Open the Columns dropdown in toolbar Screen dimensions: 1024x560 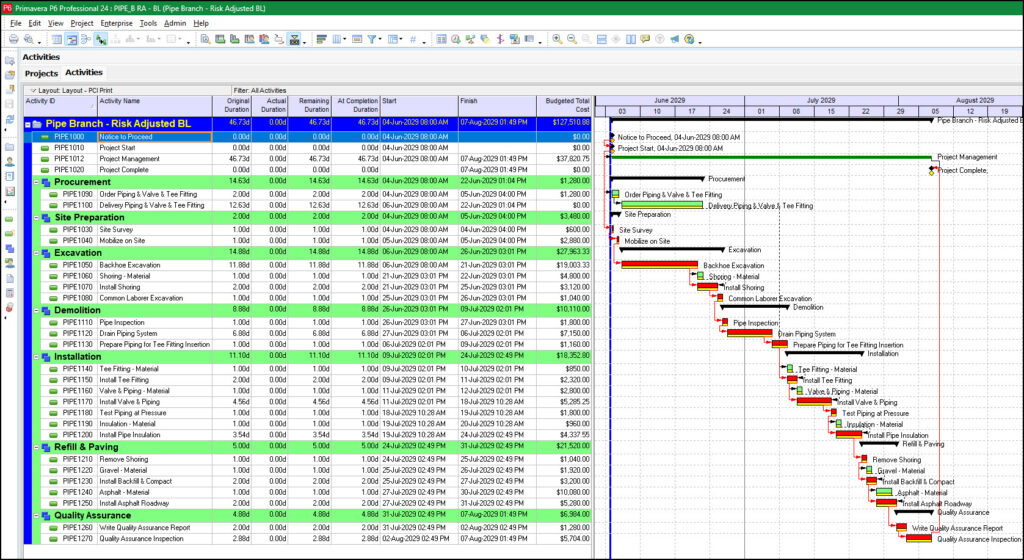(x=342, y=39)
